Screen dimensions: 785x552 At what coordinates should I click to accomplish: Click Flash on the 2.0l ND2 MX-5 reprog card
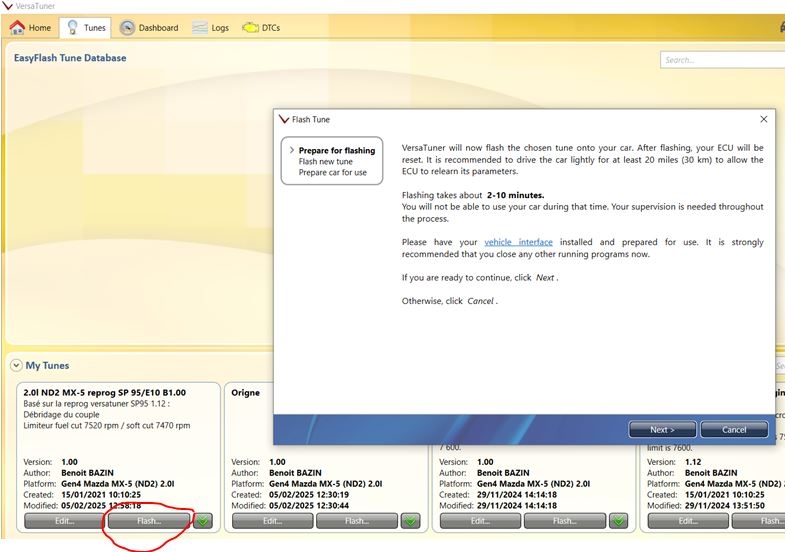tap(149, 521)
